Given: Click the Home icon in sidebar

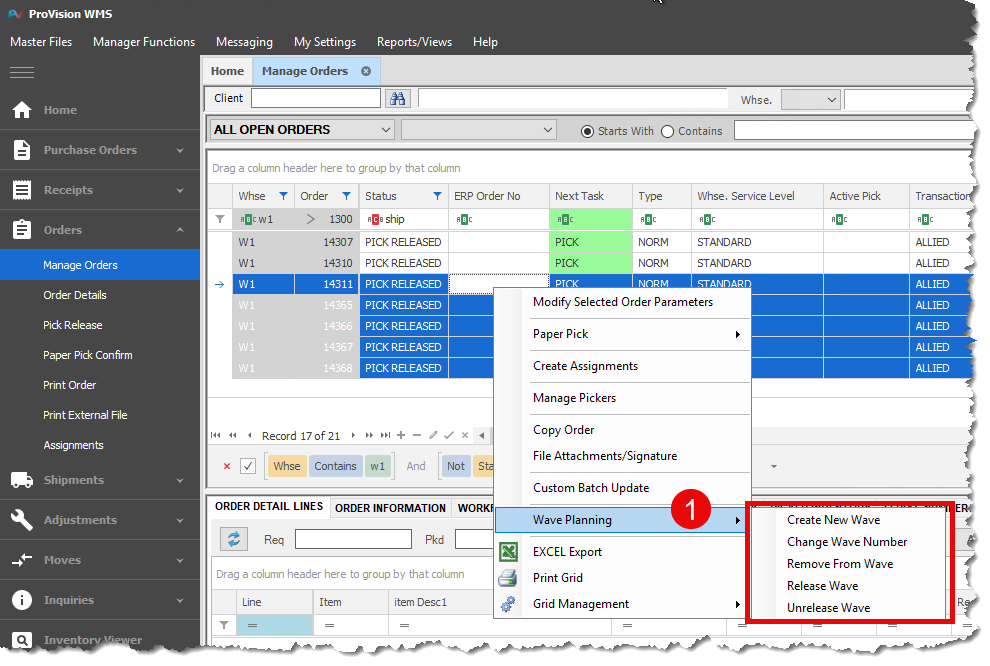Looking at the screenshot, I should [22, 110].
